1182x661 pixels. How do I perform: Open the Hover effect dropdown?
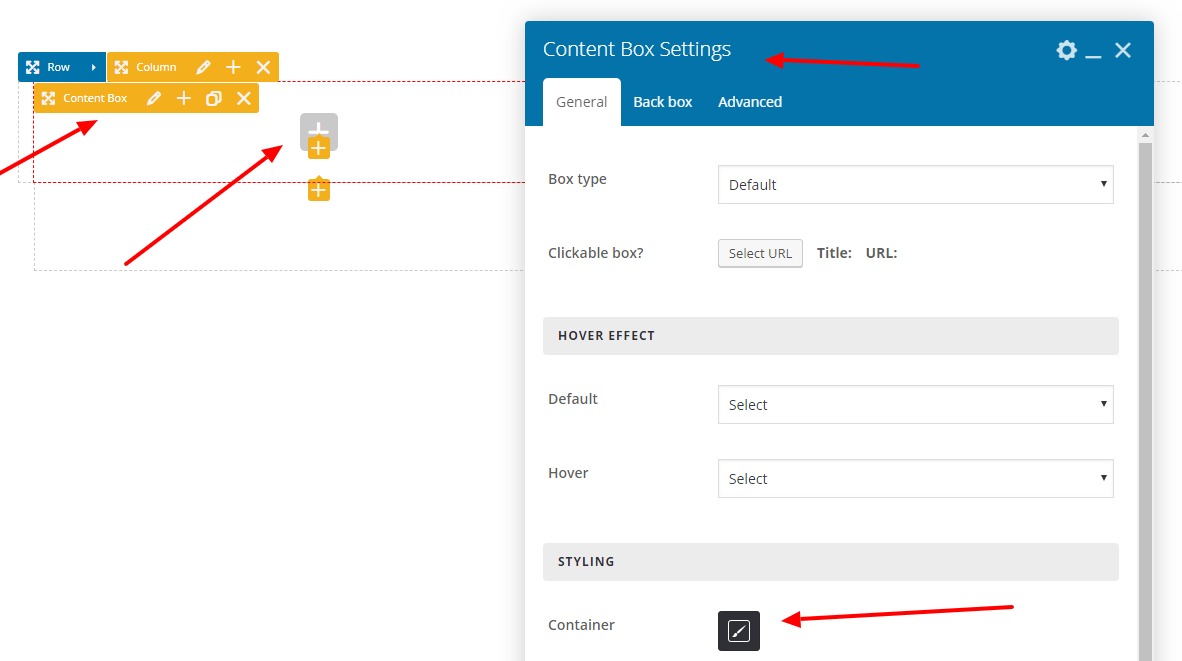915,479
